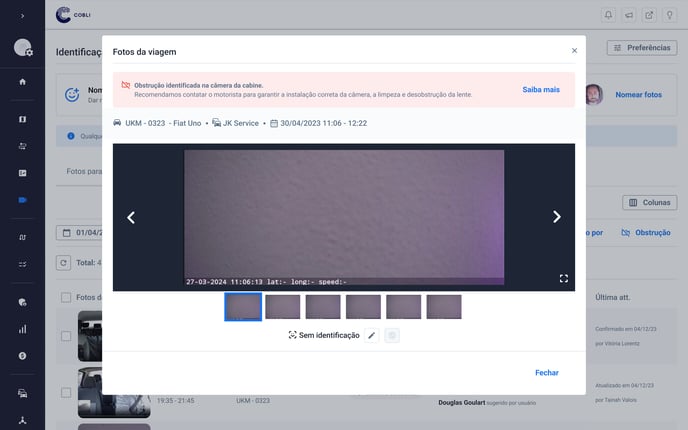The width and height of the screenshot is (688, 430).
Task: Click the 'UKM - 0323 - Fiat Uno' vehicle text
Action: point(163,123)
